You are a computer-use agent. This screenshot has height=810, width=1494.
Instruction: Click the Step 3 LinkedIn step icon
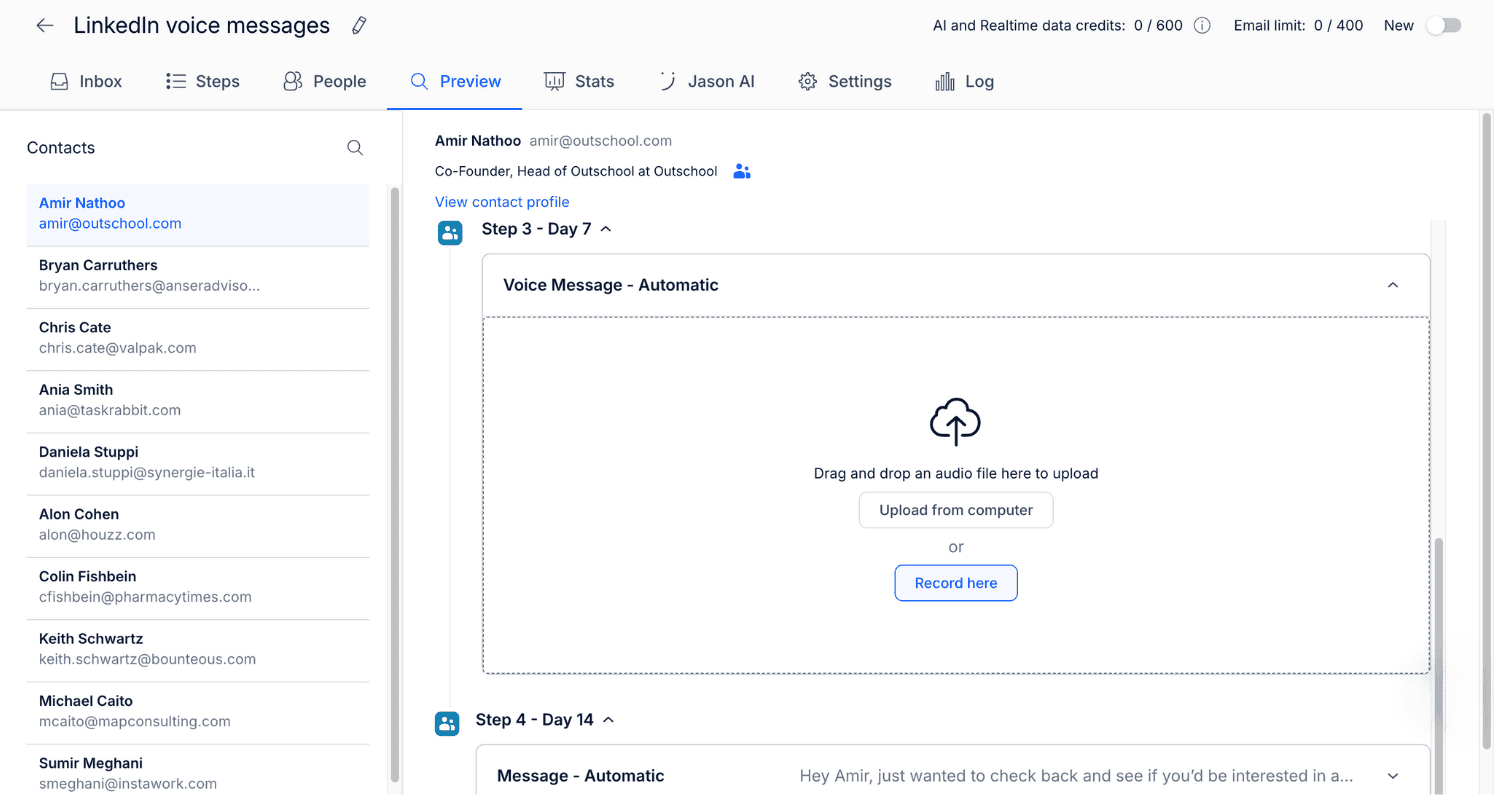(x=450, y=233)
